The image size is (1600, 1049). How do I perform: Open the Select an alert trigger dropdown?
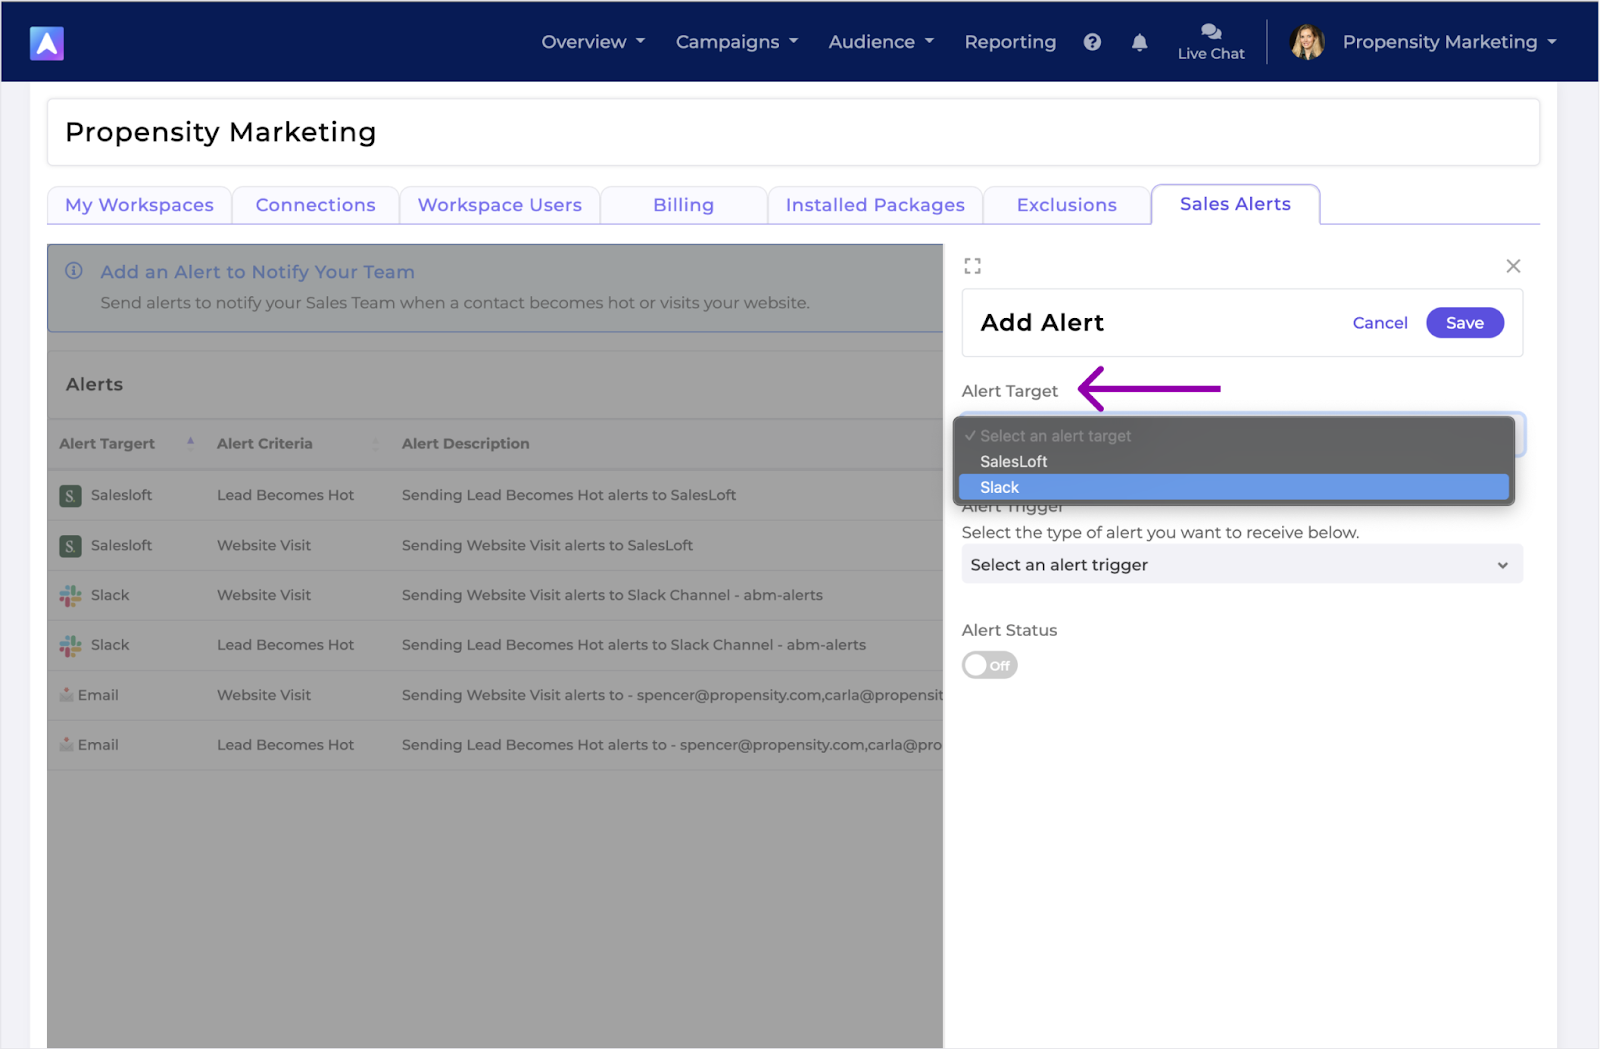[x=1242, y=564]
